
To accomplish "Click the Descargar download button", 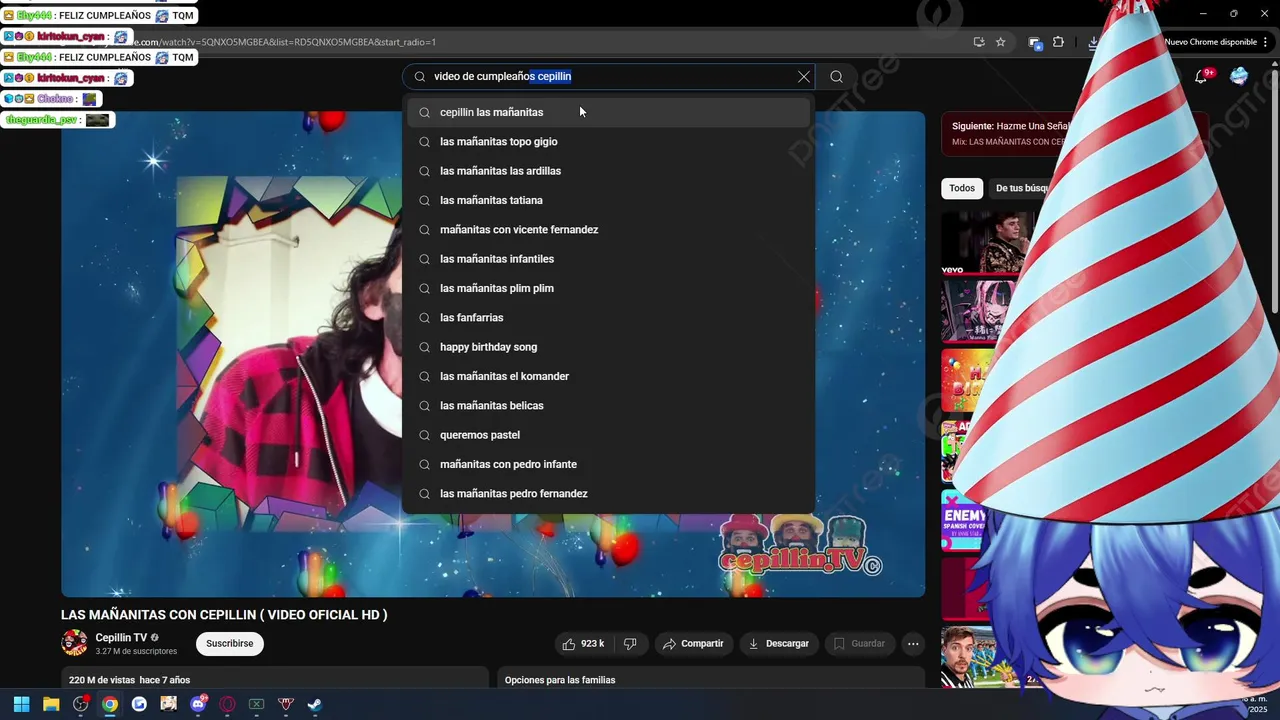I will pyautogui.click(x=778, y=644).
